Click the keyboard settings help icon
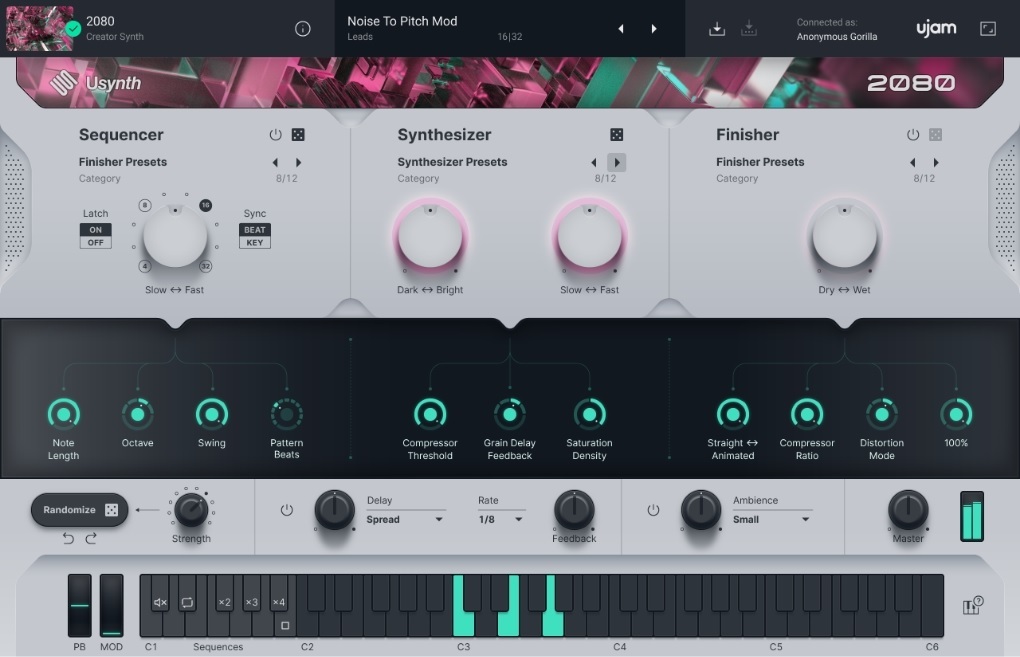Viewport: 1020px width, 657px height. tap(971, 606)
